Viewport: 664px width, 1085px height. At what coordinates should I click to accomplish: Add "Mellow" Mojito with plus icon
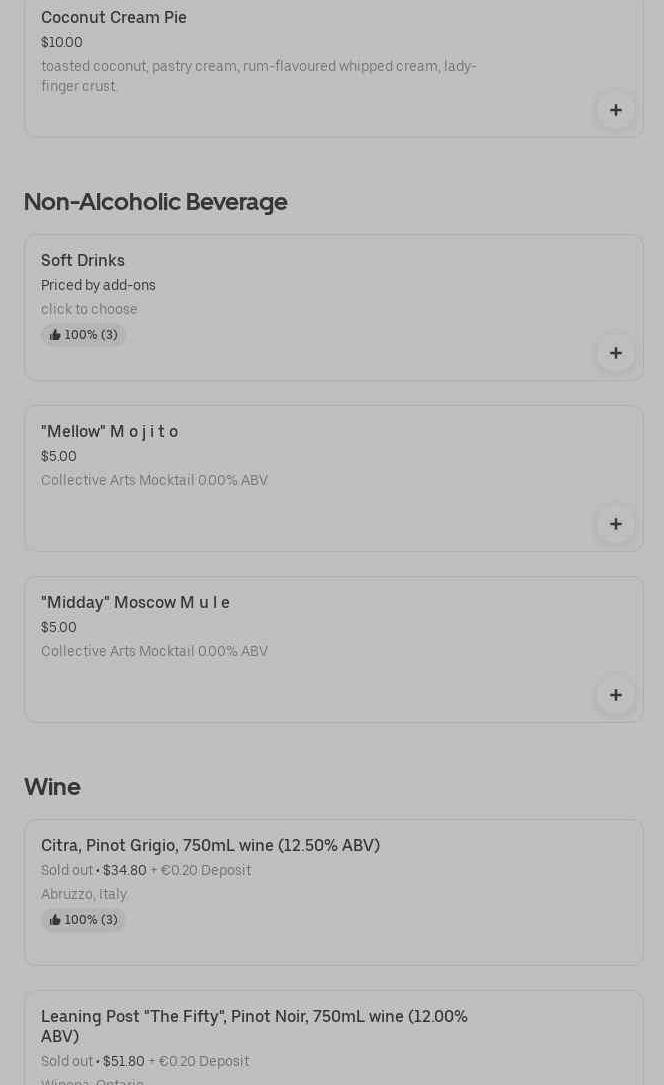pos(615,524)
